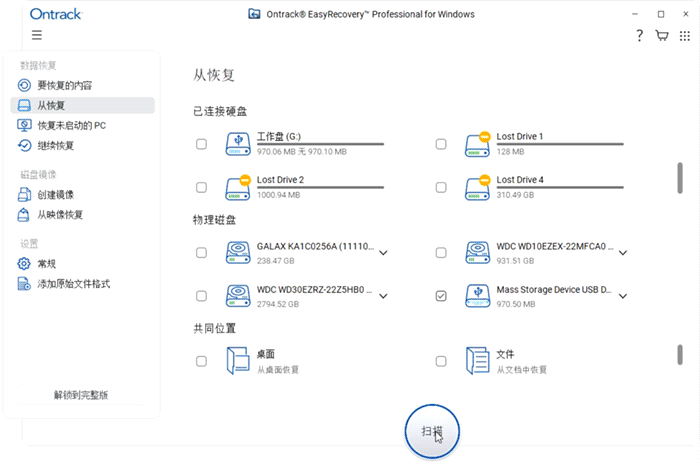Screen dimensions: 700x464
Task: Click the Ontrack logo
Action: [56, 14]
